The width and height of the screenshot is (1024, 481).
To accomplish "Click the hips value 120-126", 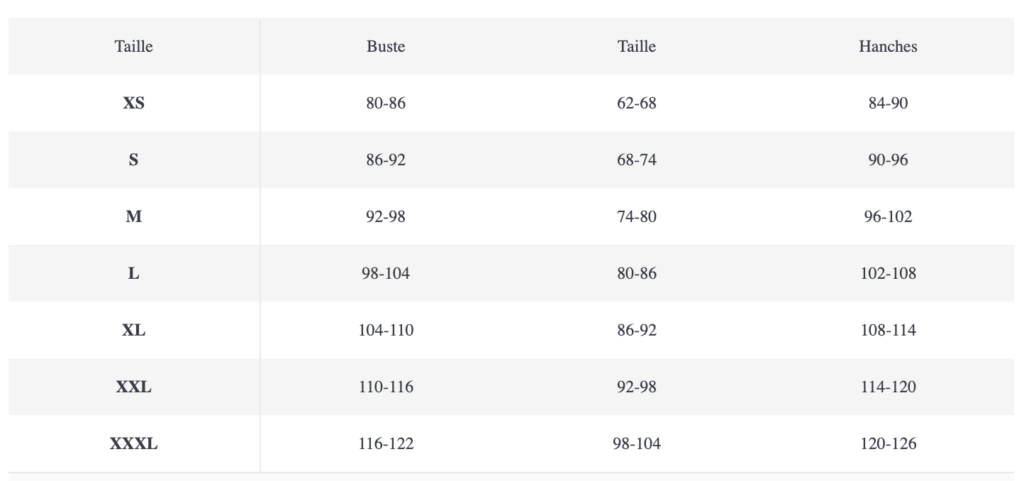I will point(888,444).
